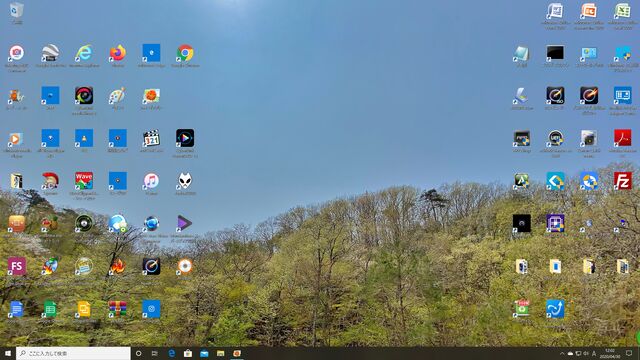The image size is (640, 360).
Task: Open the Microsoft Excel shortcut
Action: (623, 11)
